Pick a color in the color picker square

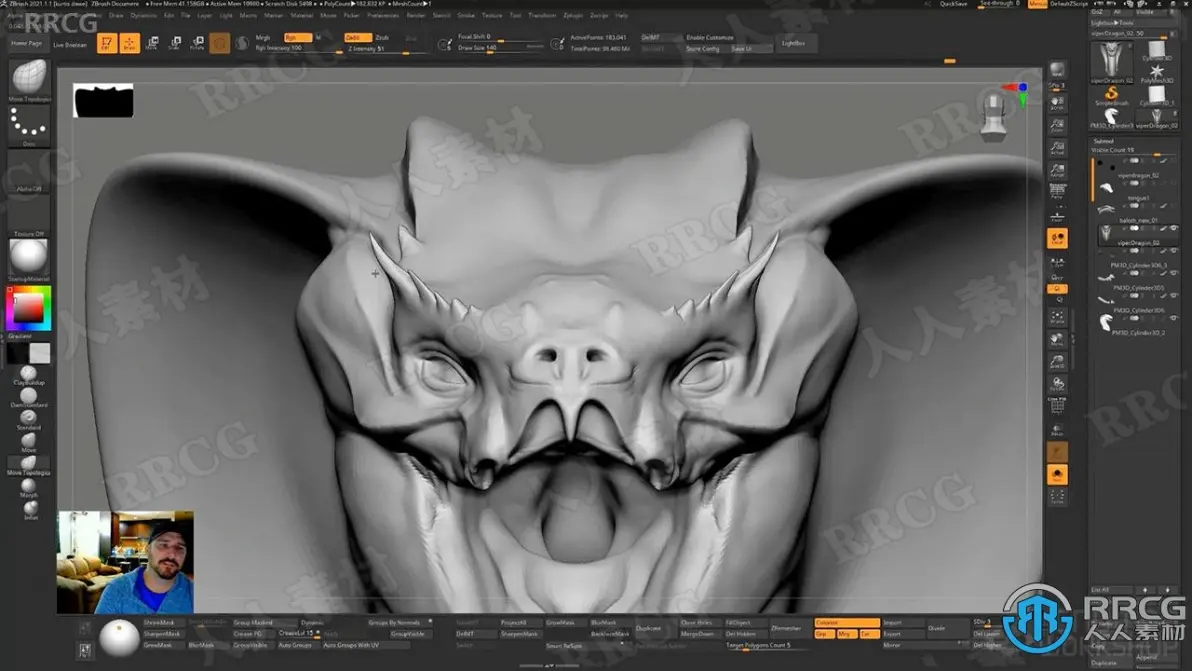click(29, 307)
